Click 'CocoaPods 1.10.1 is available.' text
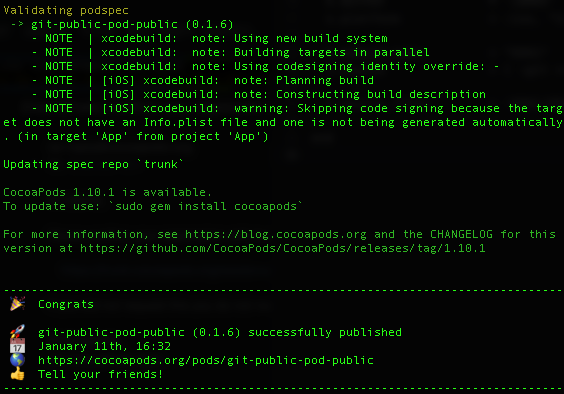This screenshot has height=394, width=564. [x=108, y=192]
